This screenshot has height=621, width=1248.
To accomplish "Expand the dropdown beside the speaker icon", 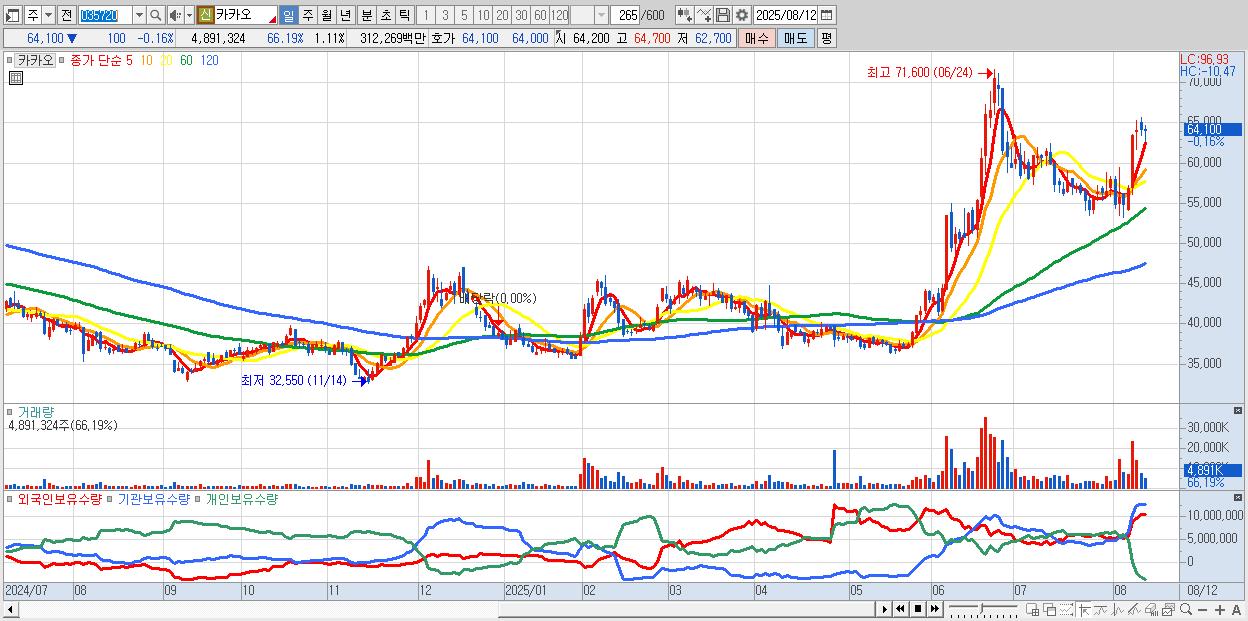I will (x=189, y=15).
